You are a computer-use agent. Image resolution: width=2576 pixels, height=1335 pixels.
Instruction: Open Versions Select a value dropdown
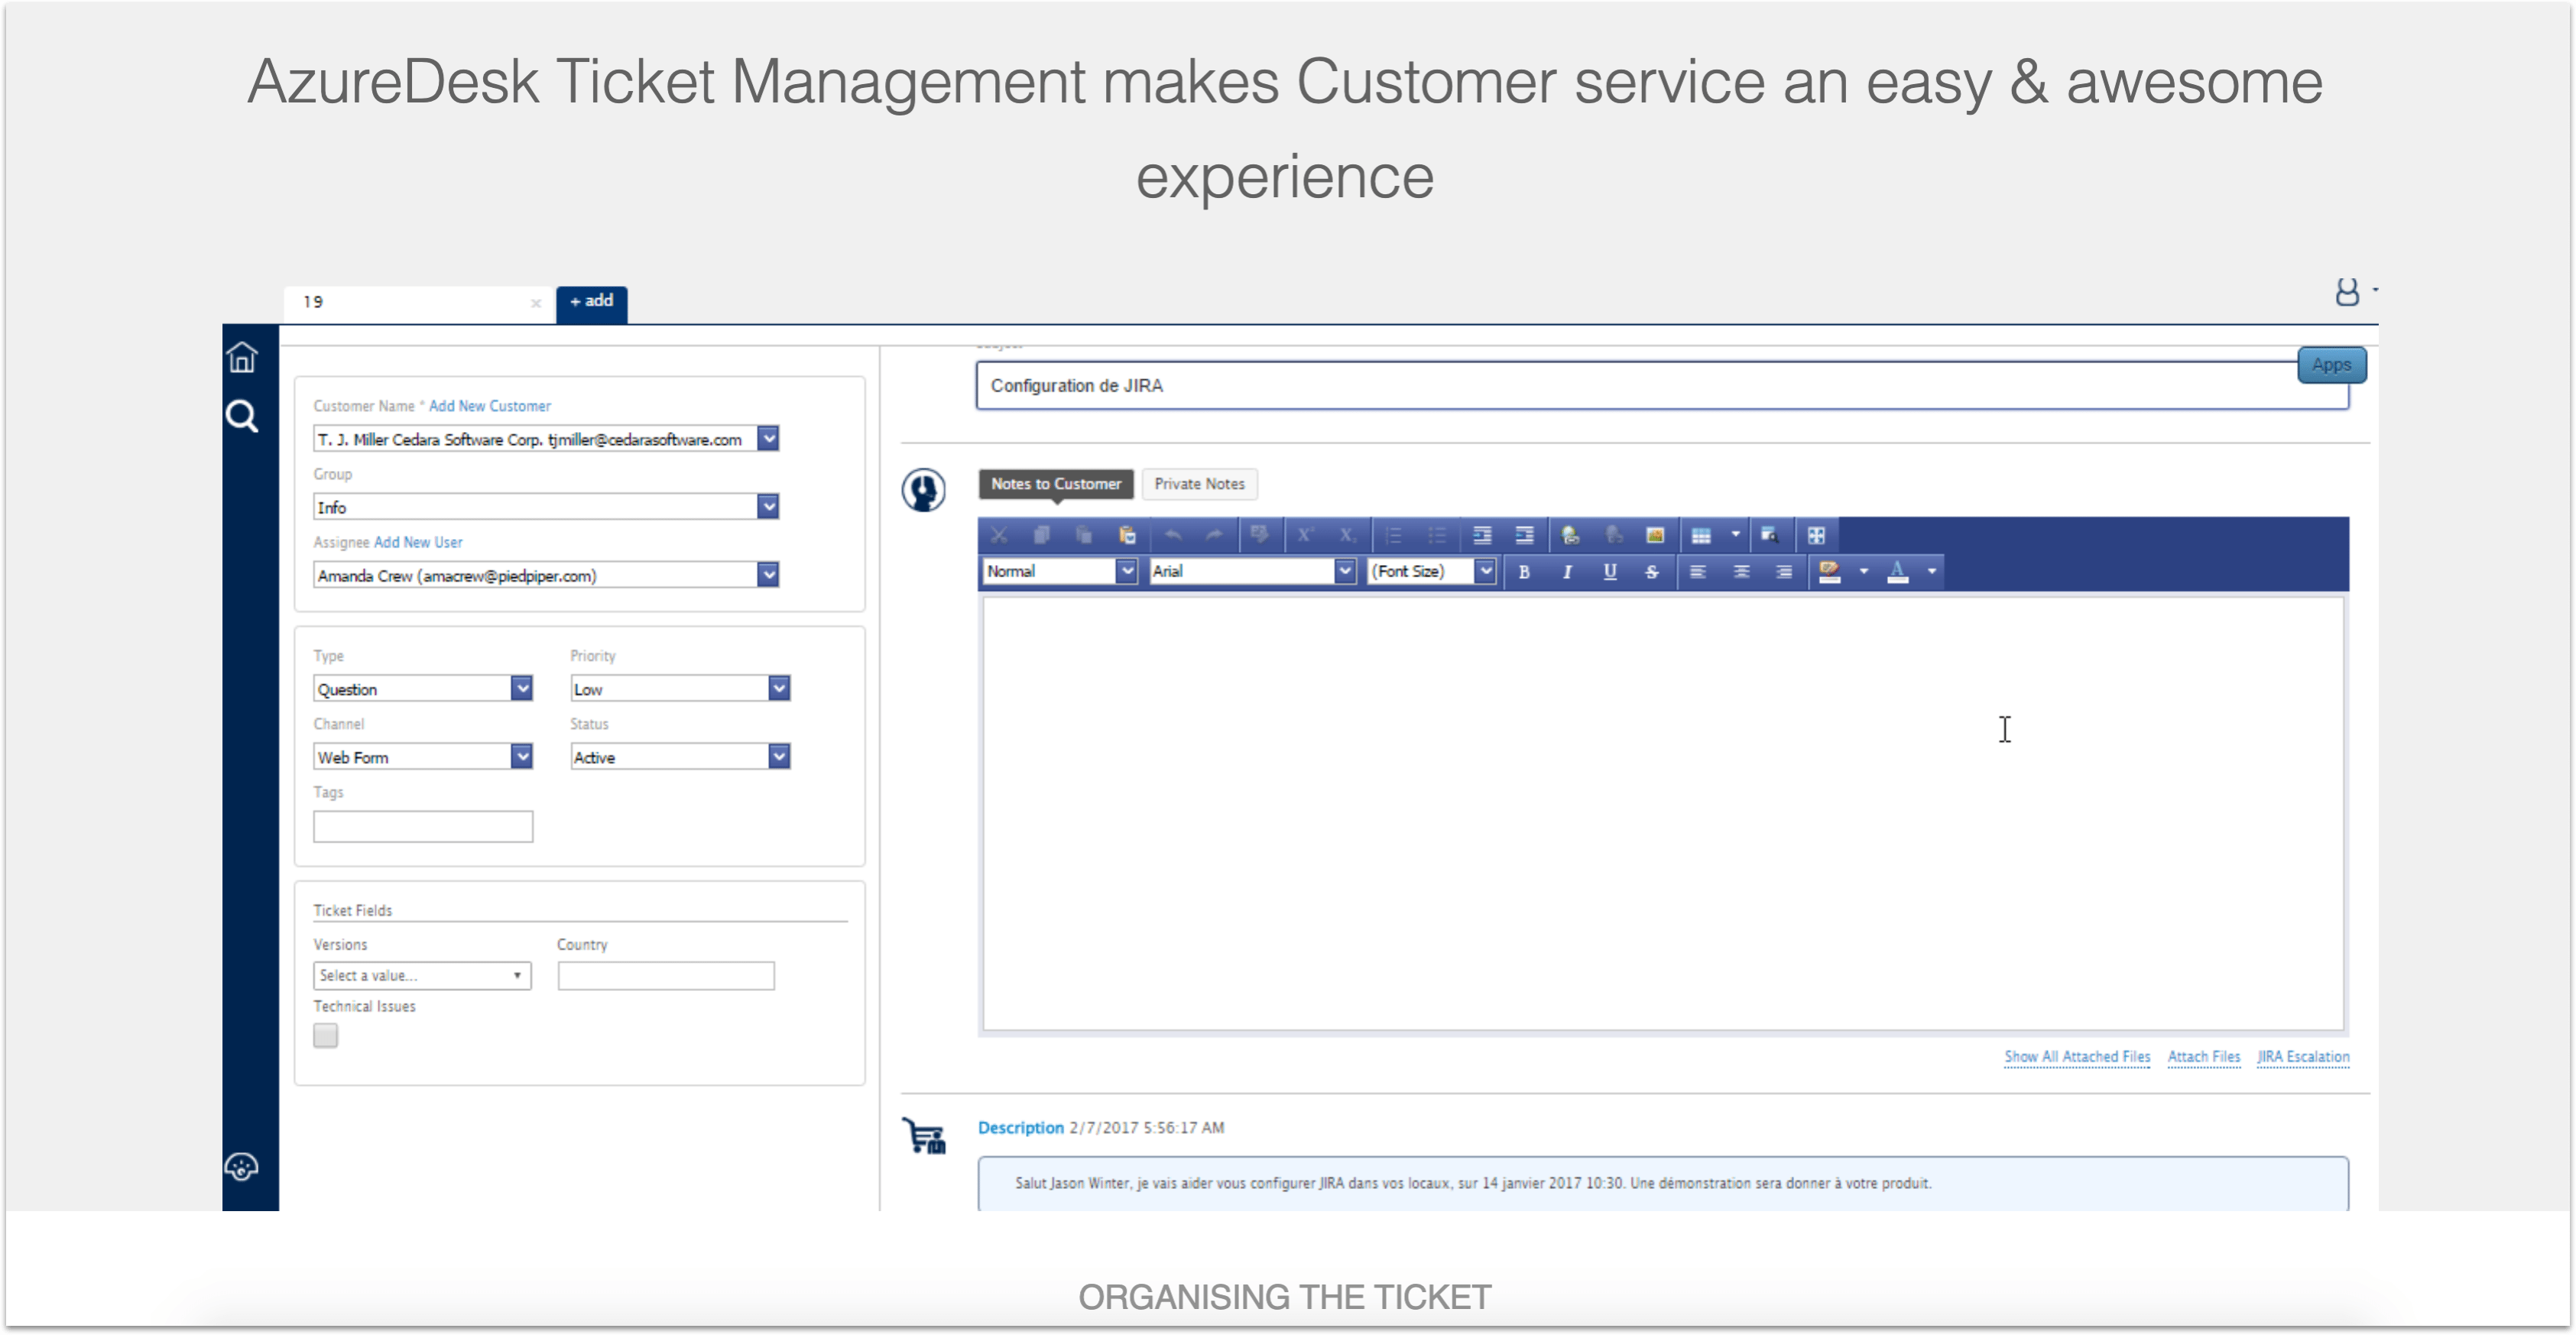click(422, 975)
